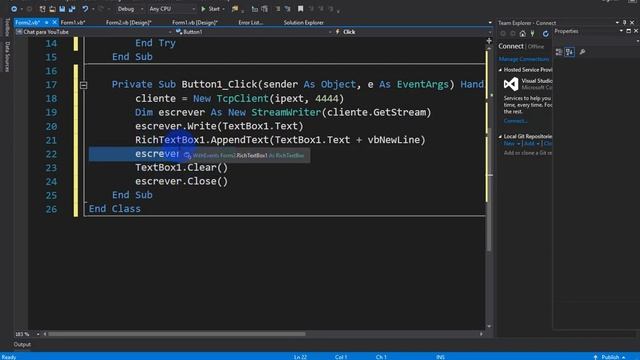
Task: Click the End Class text line
Action: coord(115,209)
